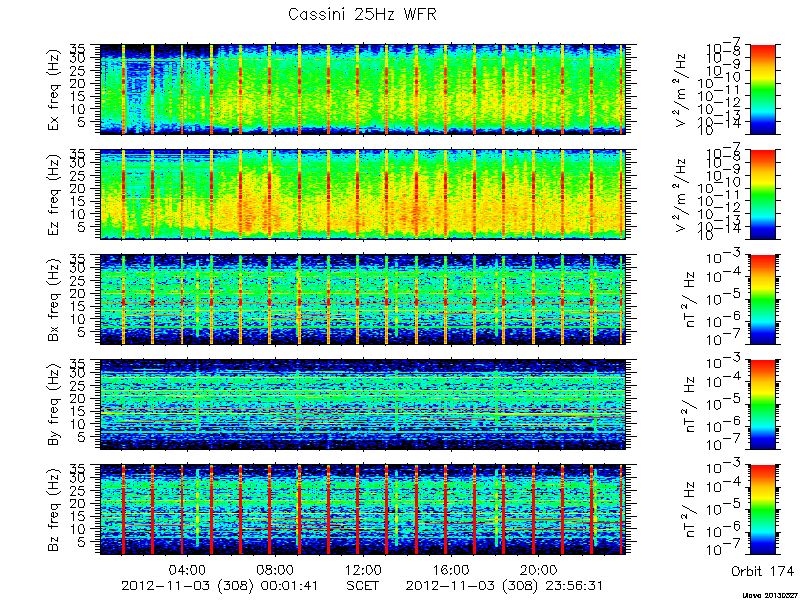The image size is (800, 600).
Task: Select end time 2012-11-03 (308) 23:56:31
Action: pos(504,585)
